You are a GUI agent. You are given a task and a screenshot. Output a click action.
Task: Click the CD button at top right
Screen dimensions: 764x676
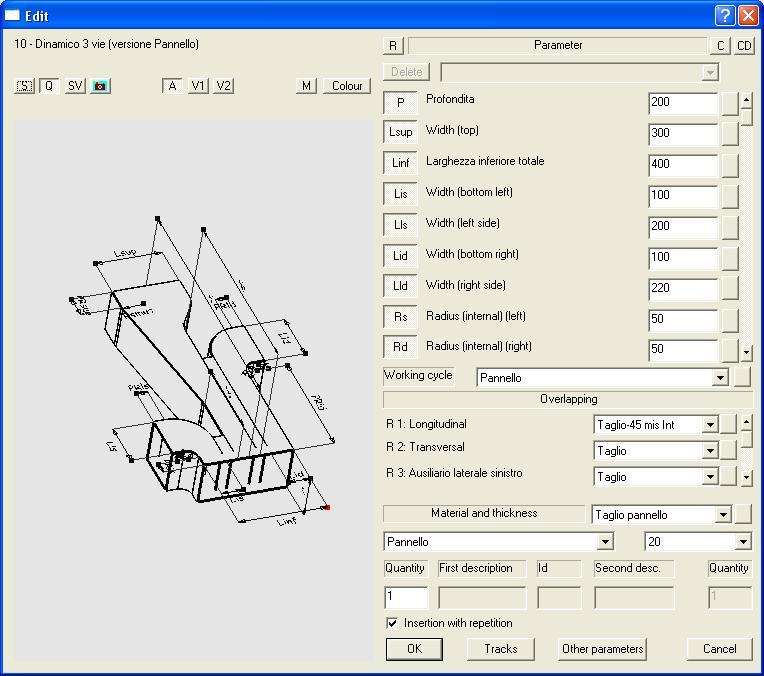pos(744,46)
